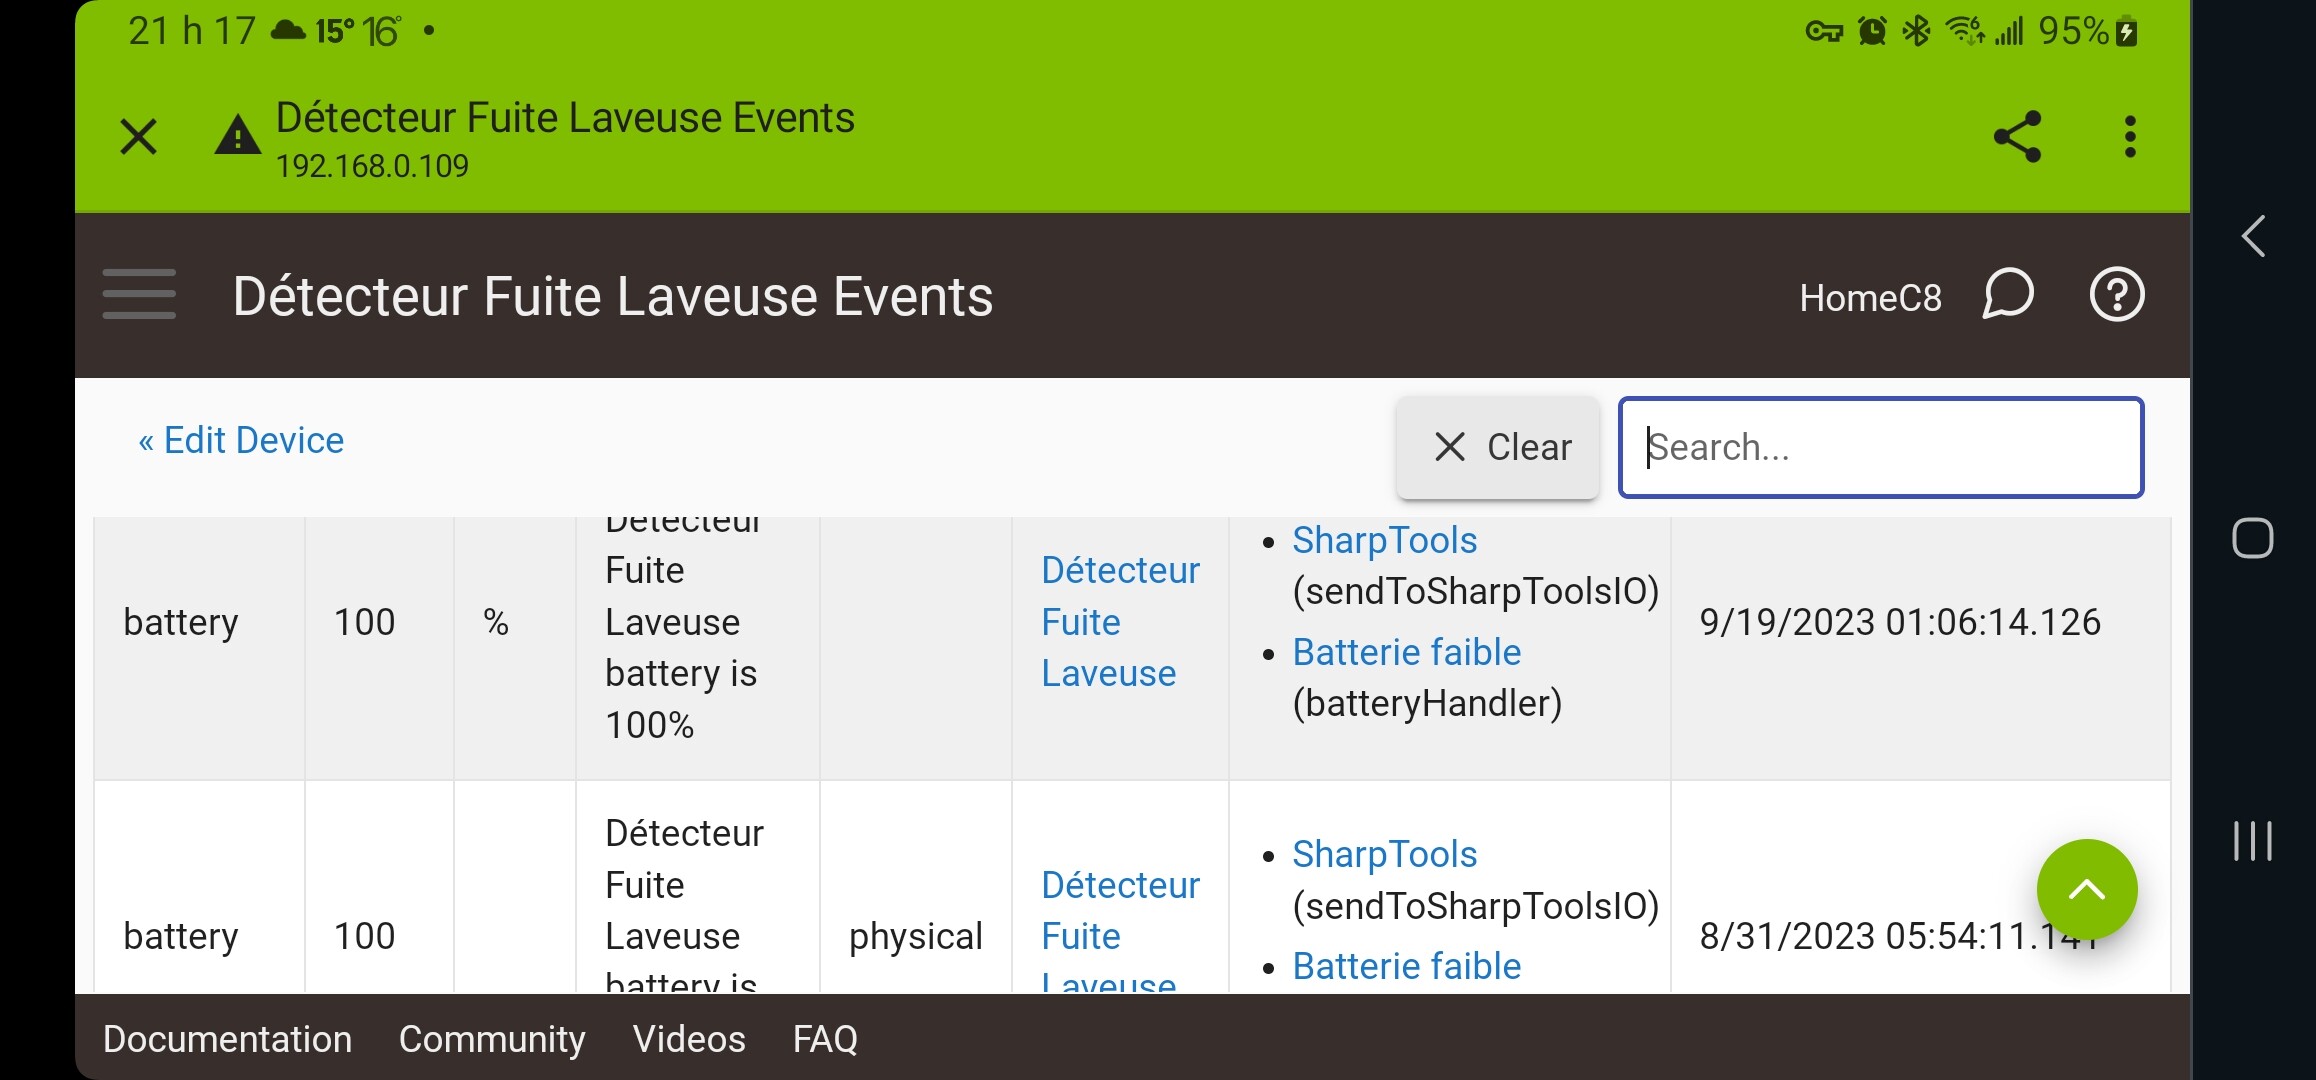Open Détecteur Fuite Laveuse link in first row
The image size is (2316, 1080).
tap(1119, 622)
